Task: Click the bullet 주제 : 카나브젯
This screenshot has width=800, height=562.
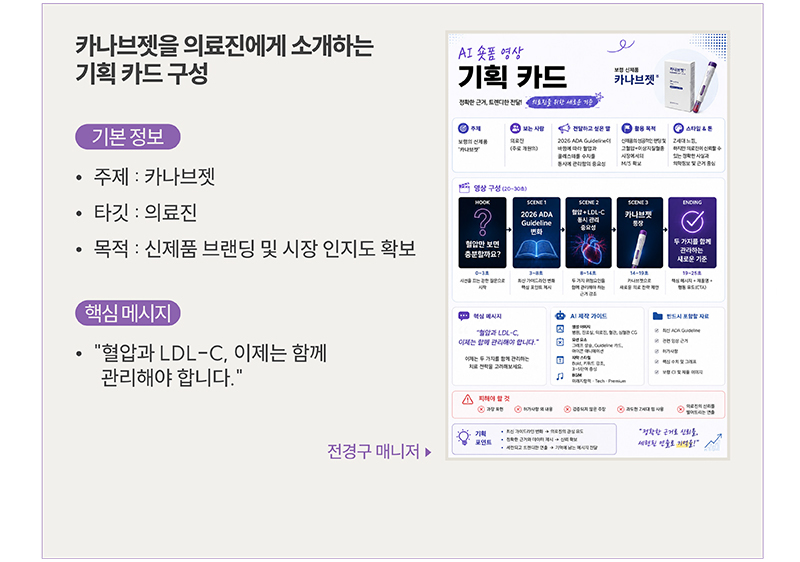Action: (x=154, y=177)
